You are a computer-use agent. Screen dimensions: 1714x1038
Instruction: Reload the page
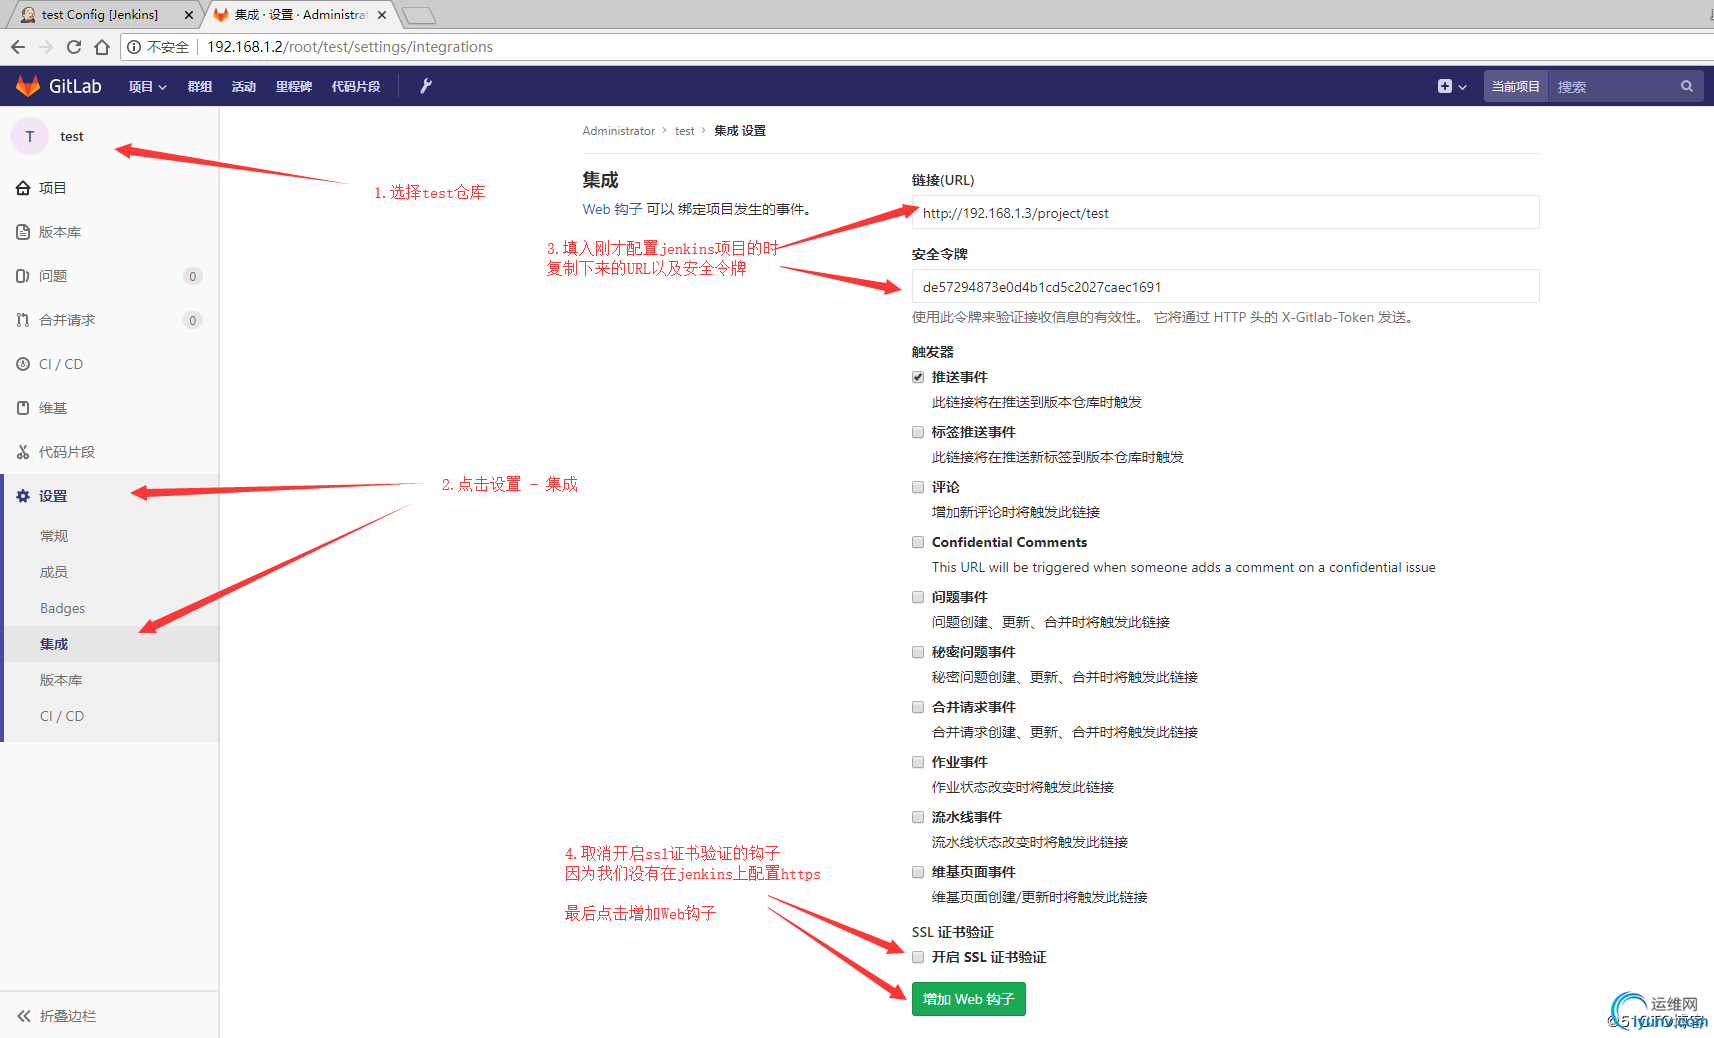click(74, 47)
